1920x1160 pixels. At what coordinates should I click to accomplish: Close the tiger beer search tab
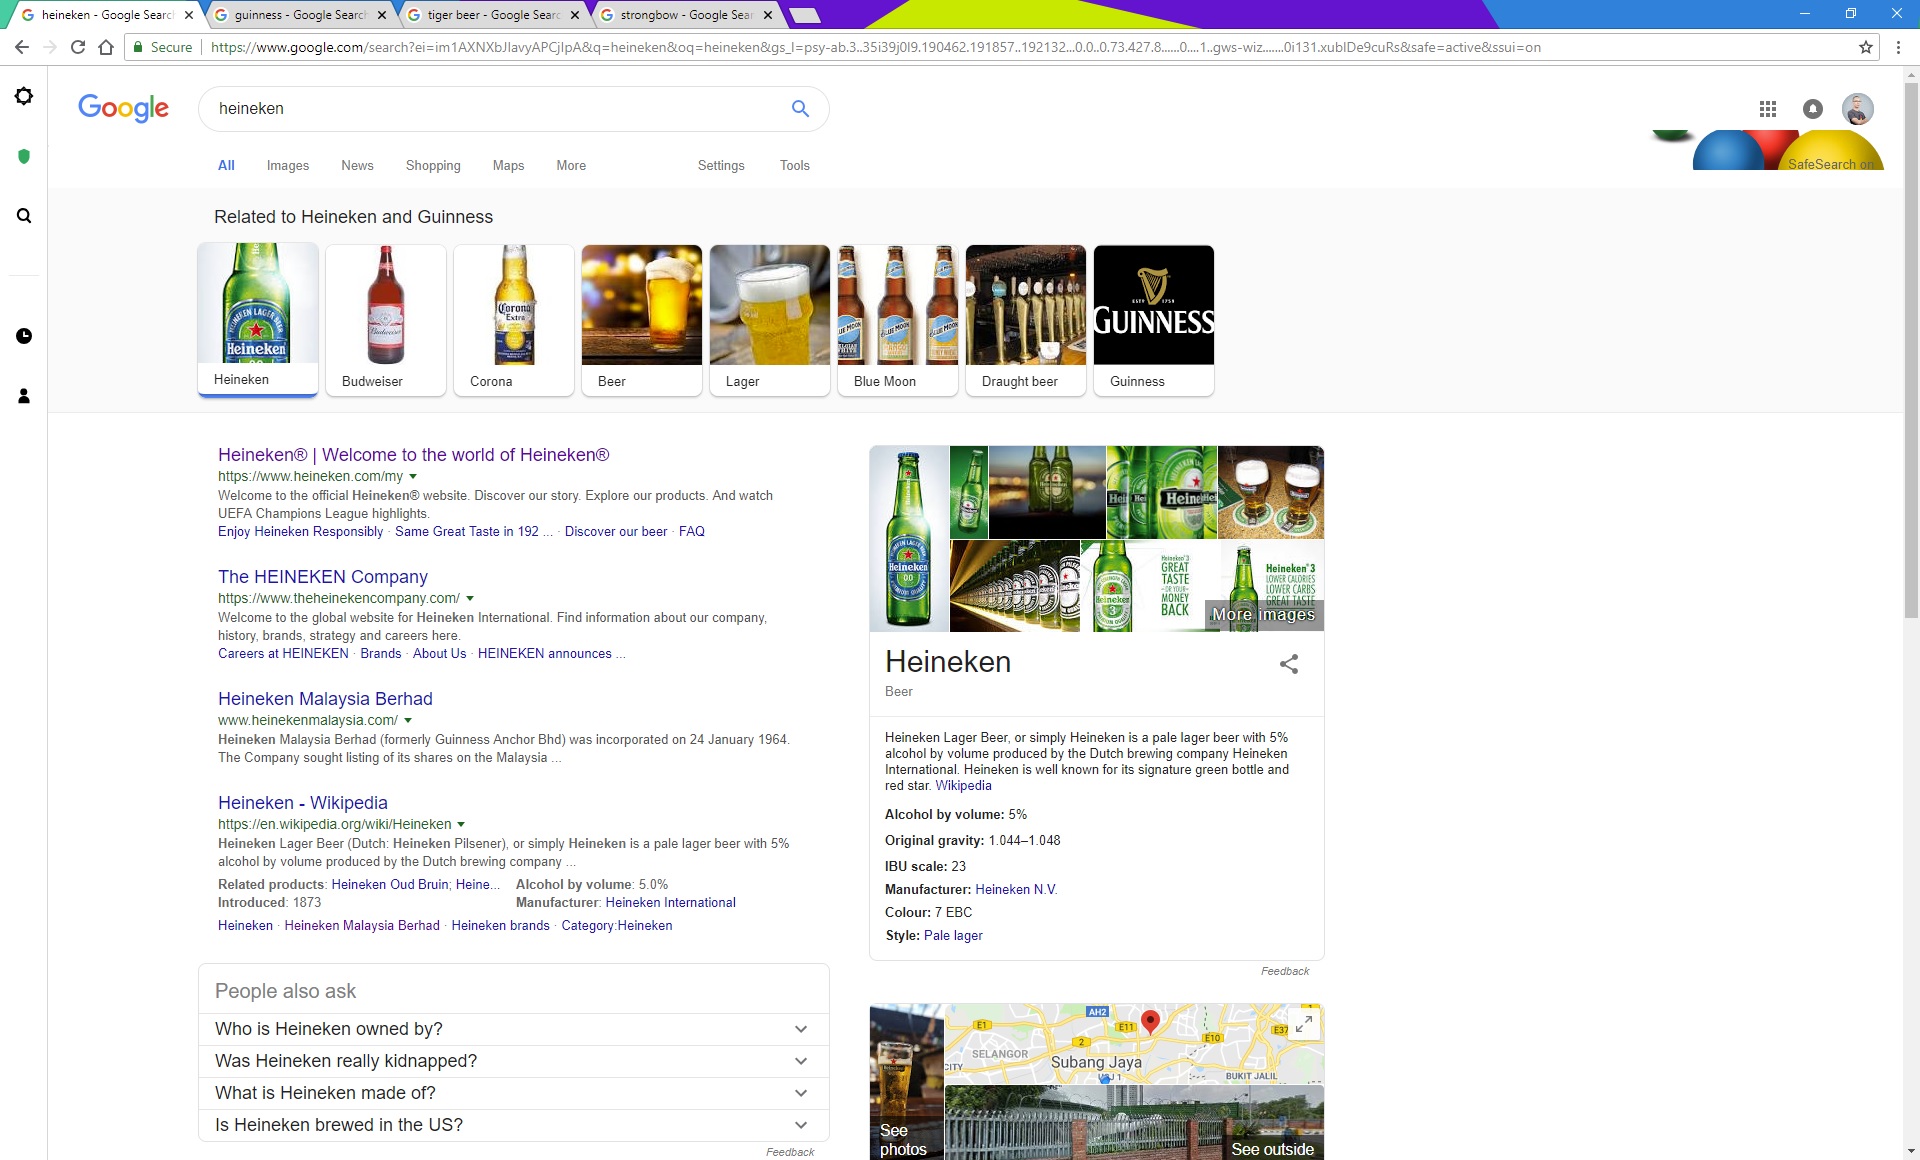coord(574,15)
